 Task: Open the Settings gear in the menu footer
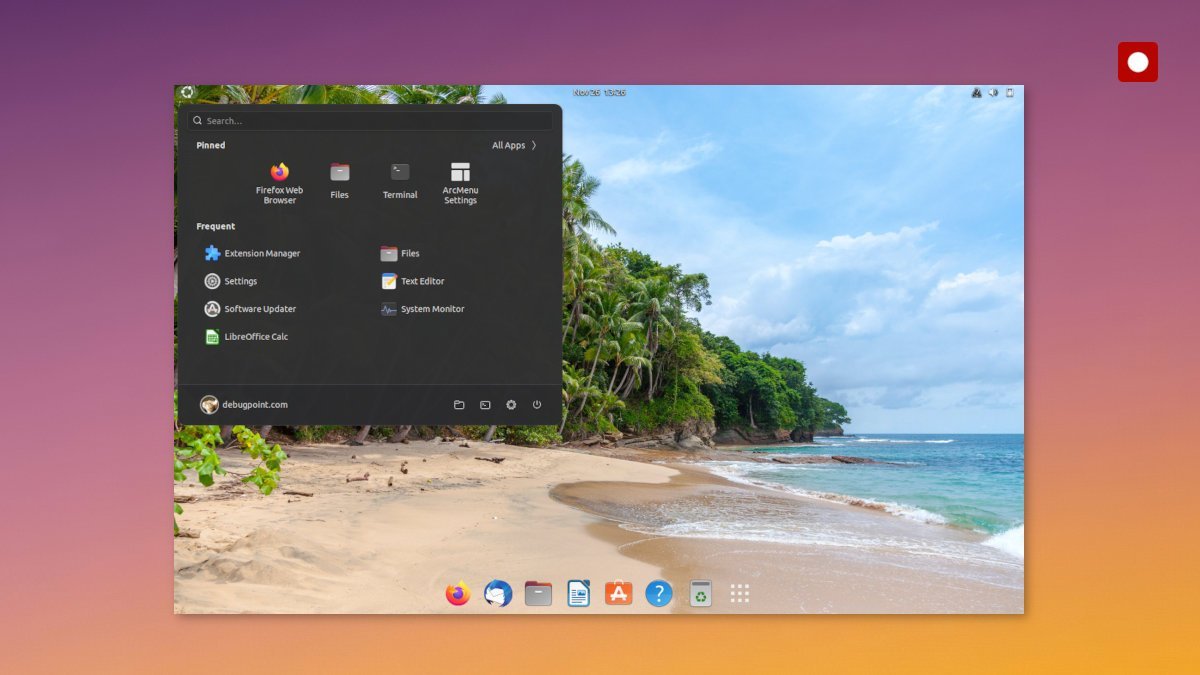[511, 405]
